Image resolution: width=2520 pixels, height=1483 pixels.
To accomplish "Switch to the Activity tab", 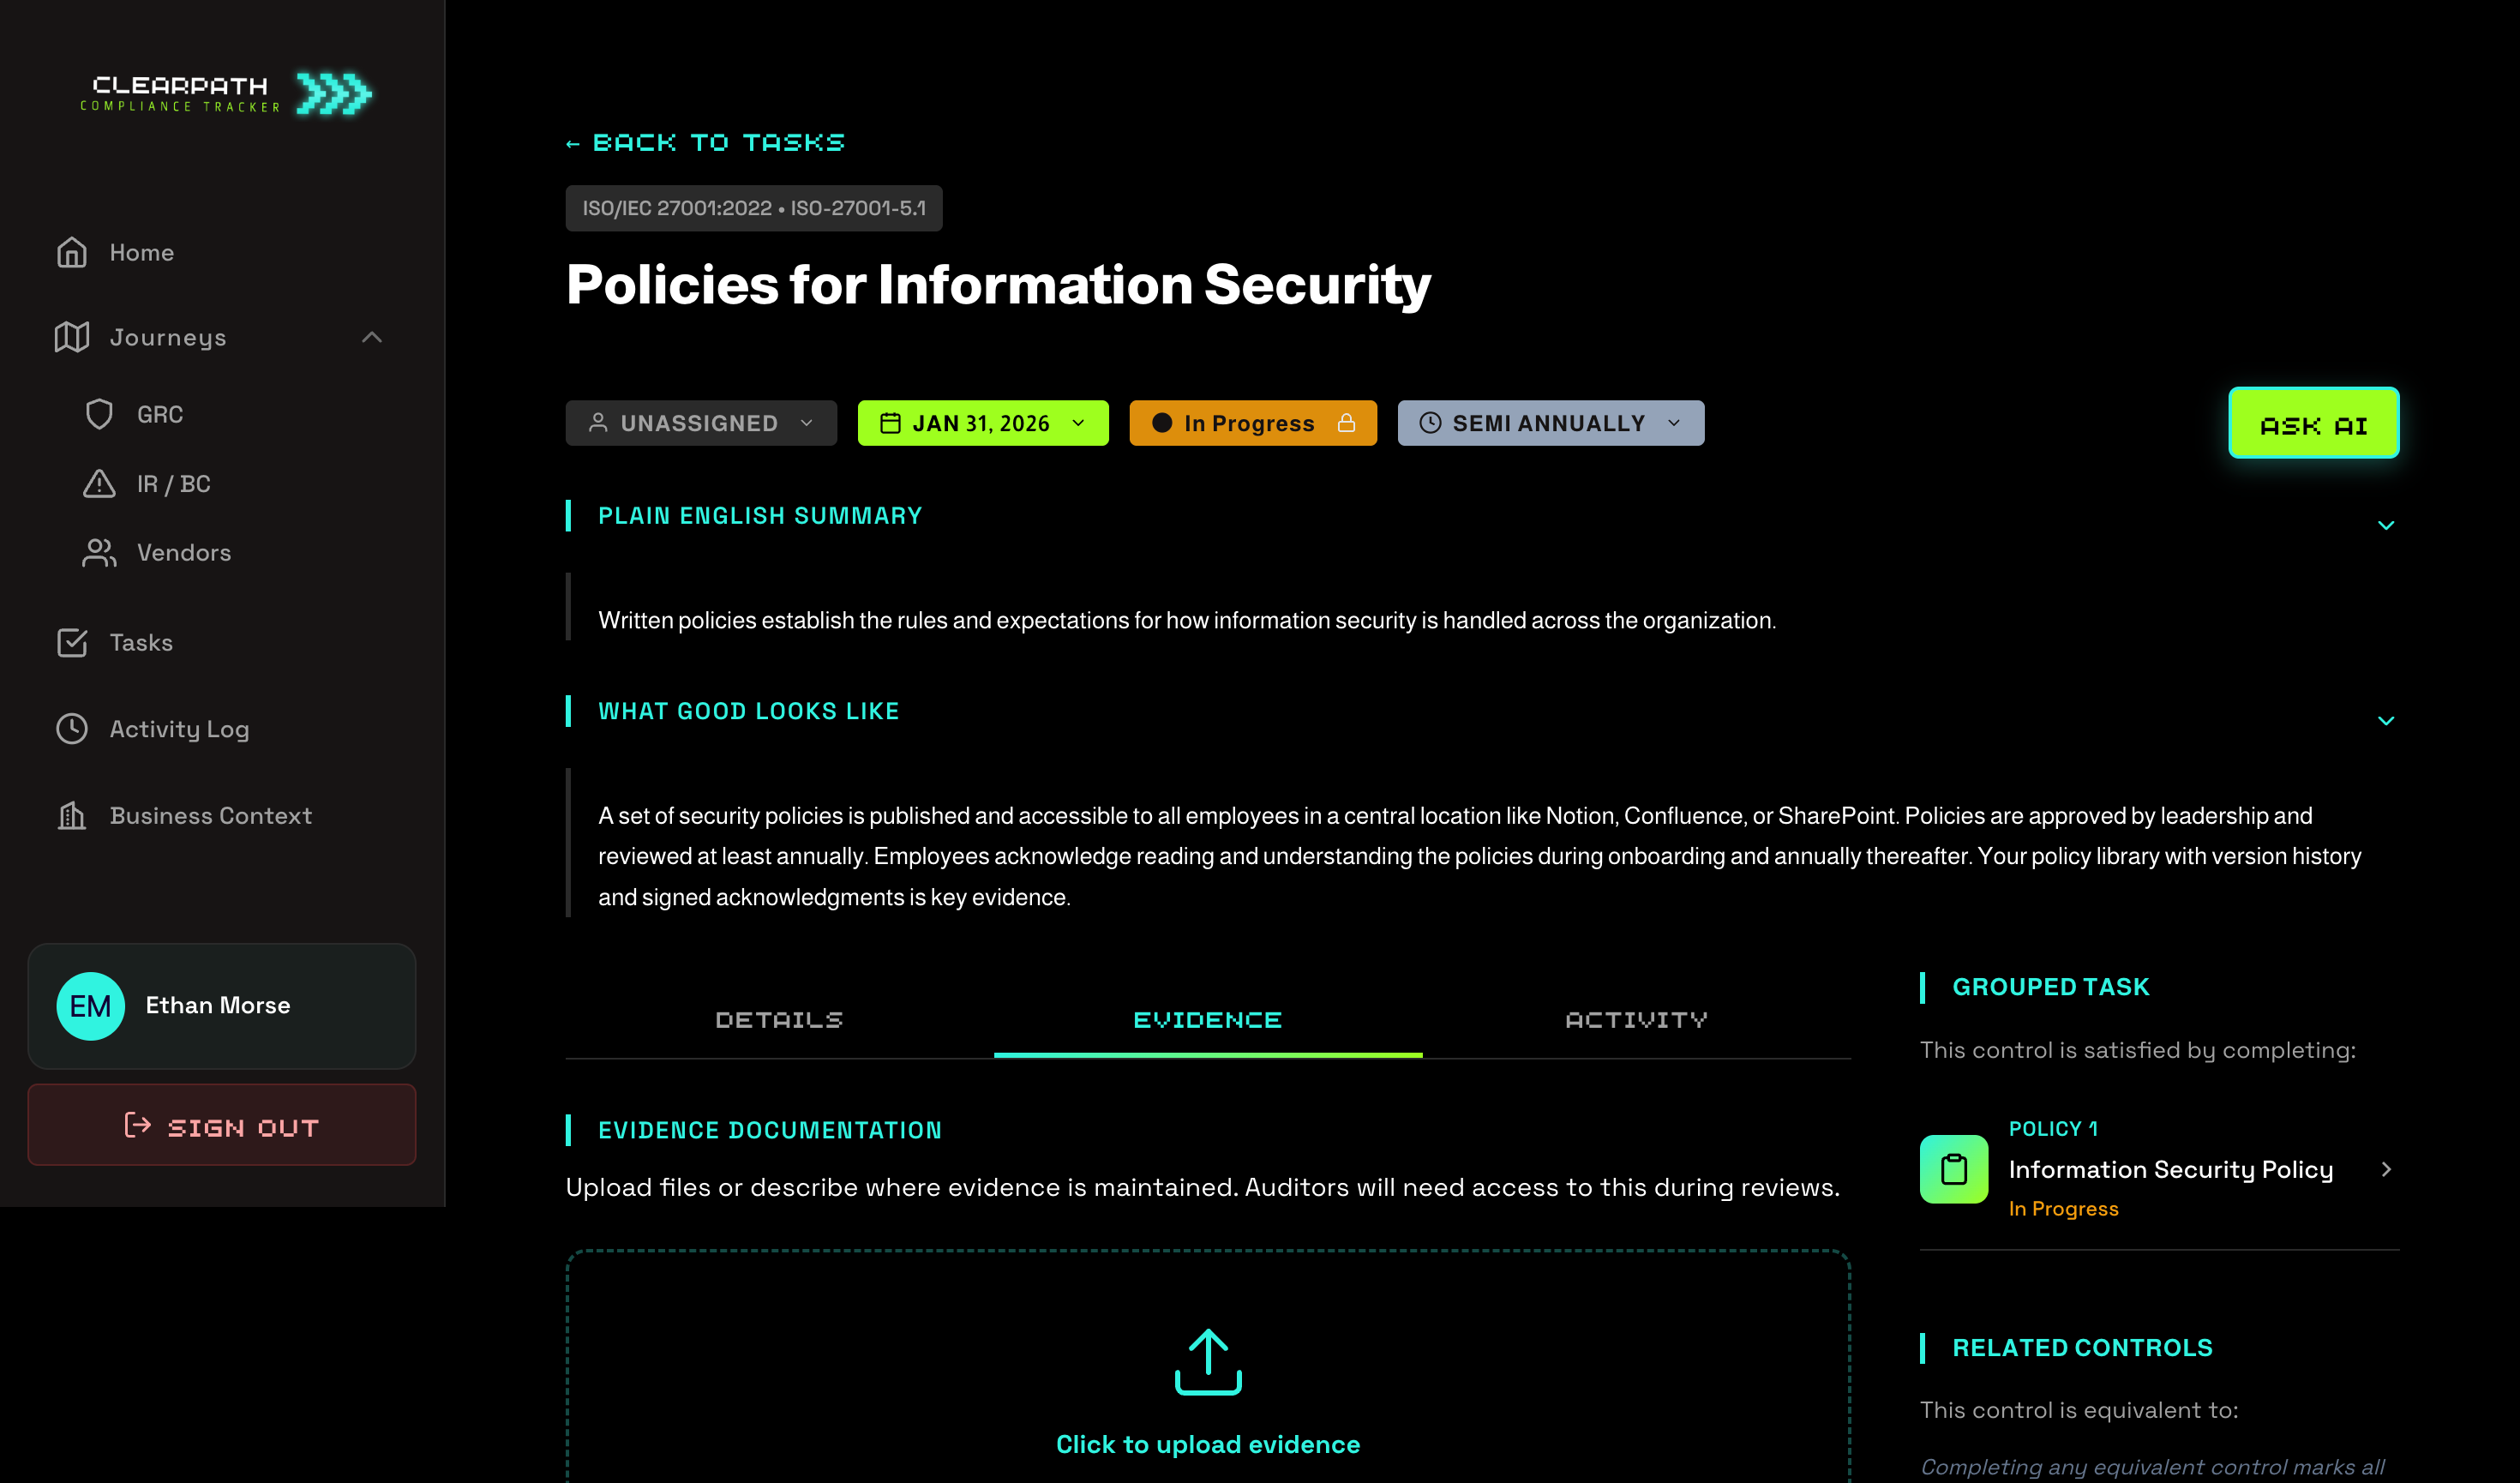I will click(1636, 1020).
